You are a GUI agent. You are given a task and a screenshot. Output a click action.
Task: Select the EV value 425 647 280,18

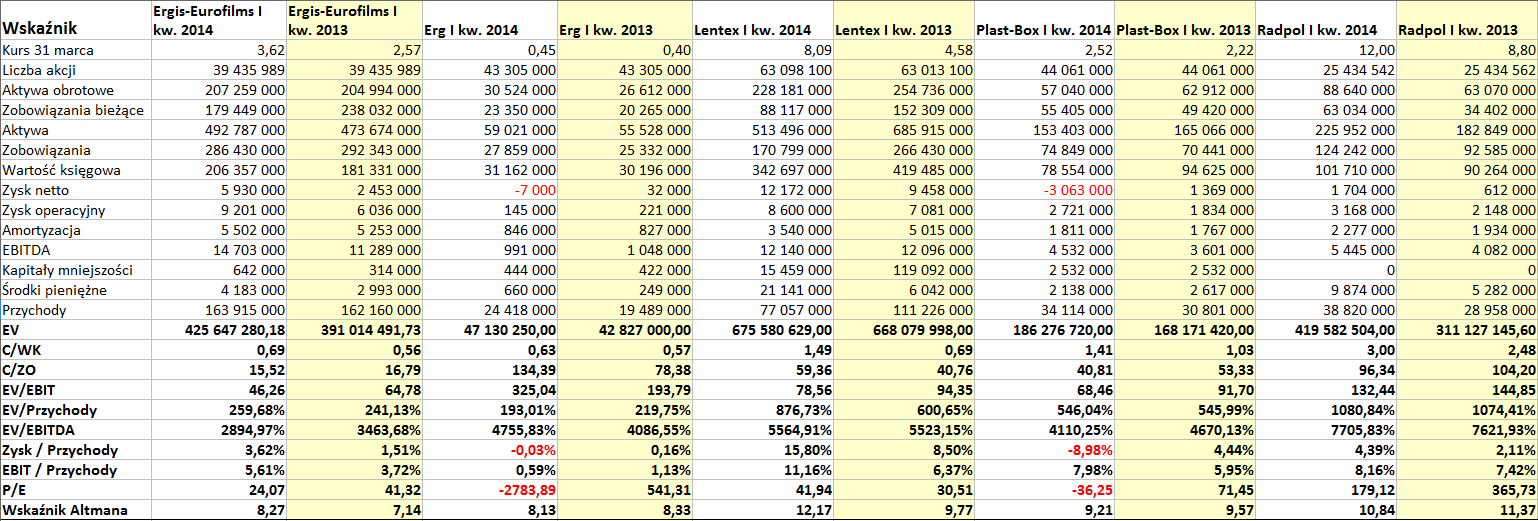[x=217, y=330]
